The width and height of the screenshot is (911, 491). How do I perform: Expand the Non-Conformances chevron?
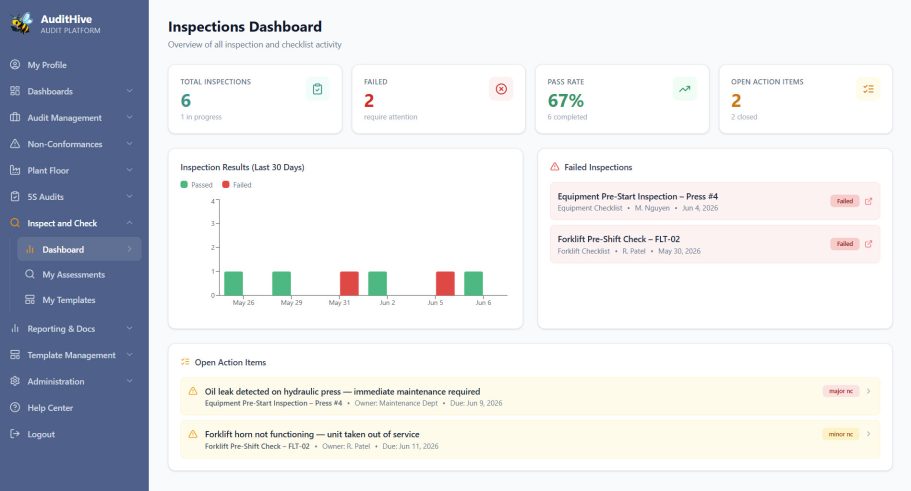130,144
